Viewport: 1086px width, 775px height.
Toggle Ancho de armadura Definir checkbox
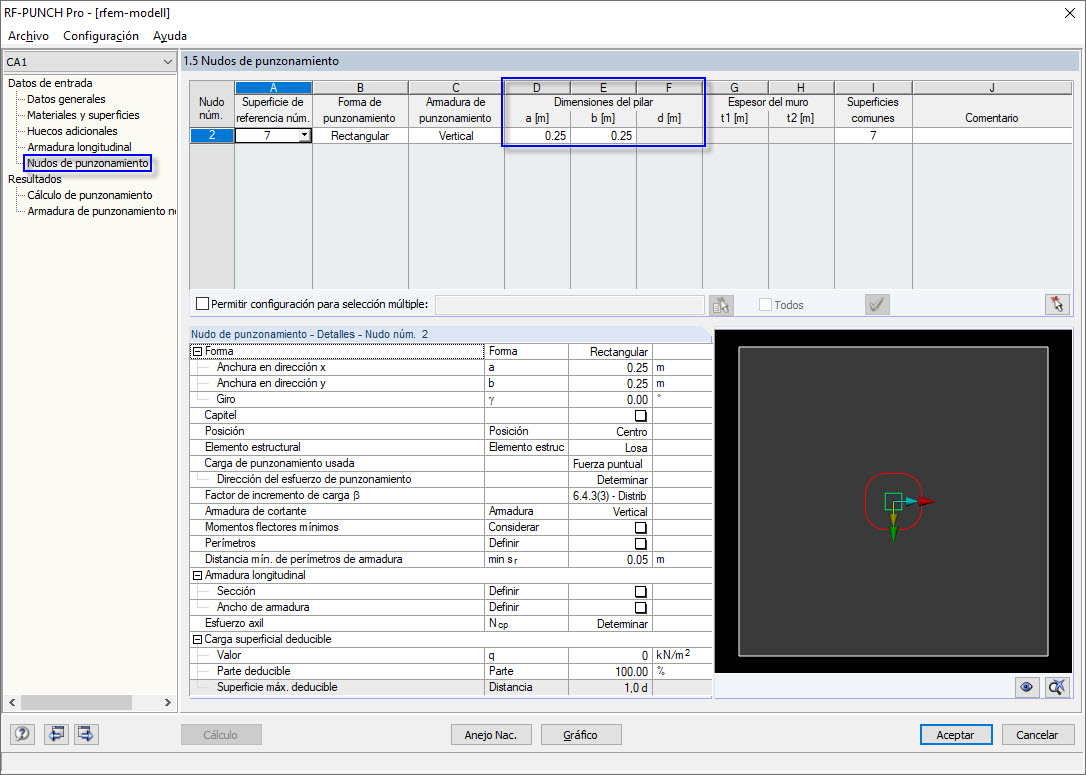point(641,607)
